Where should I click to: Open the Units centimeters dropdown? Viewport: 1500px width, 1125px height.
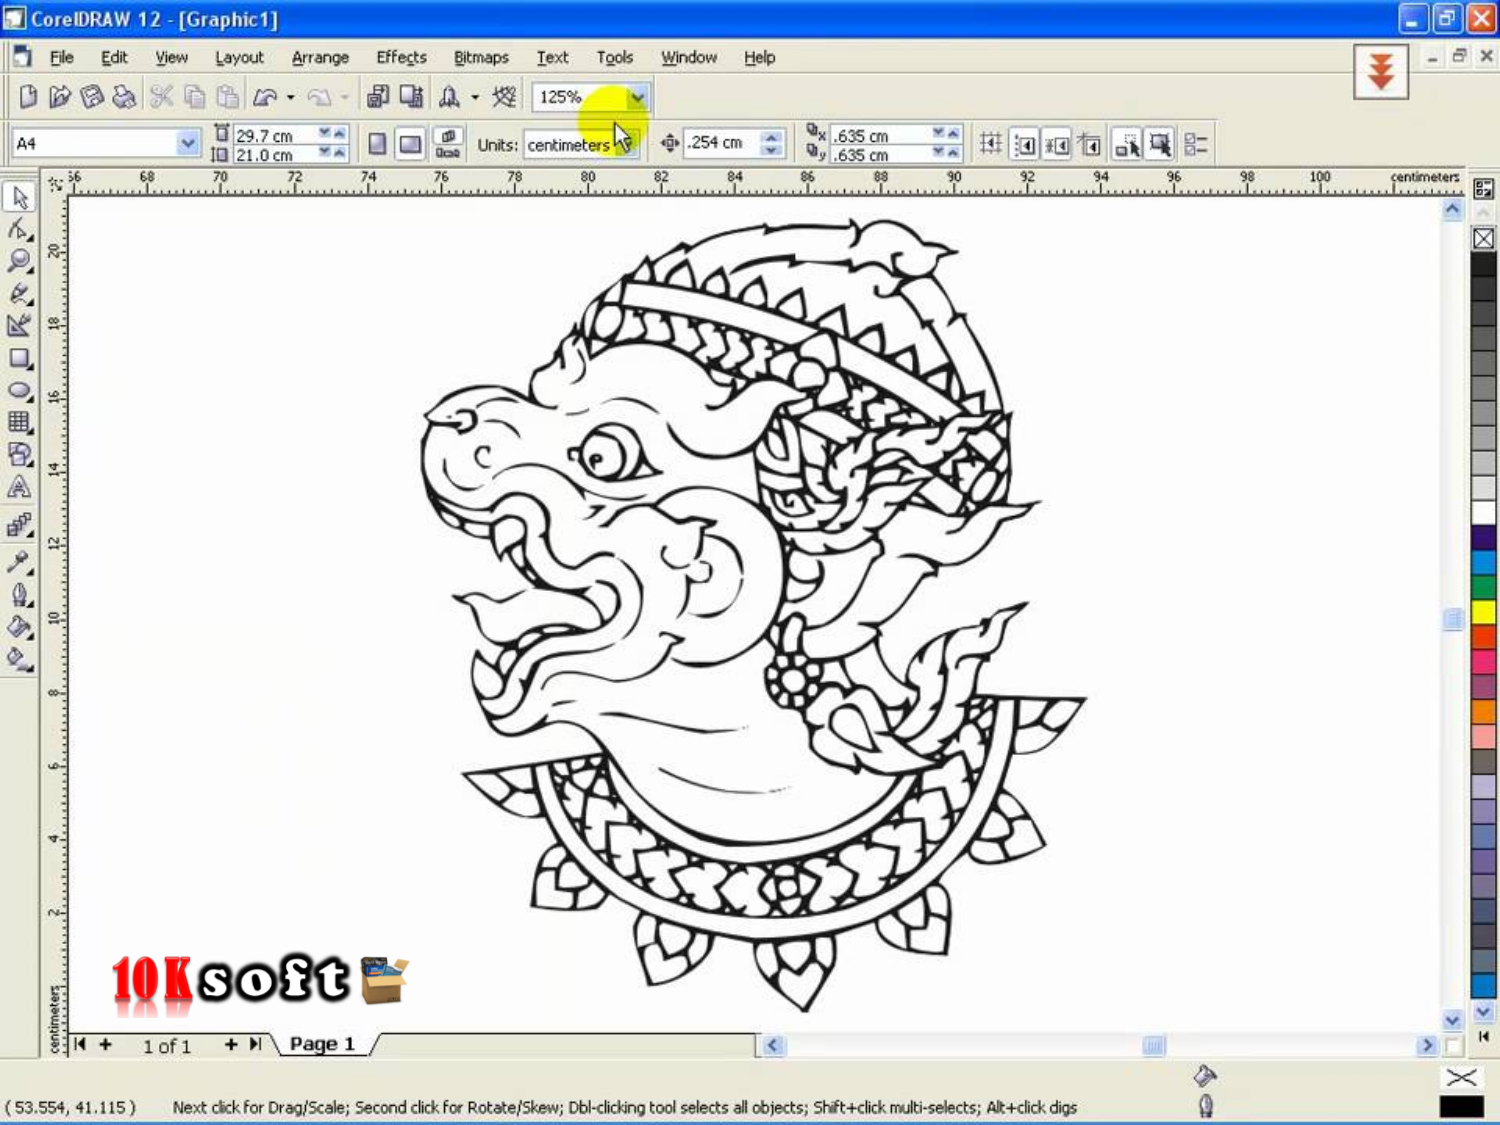click(627, 145)
